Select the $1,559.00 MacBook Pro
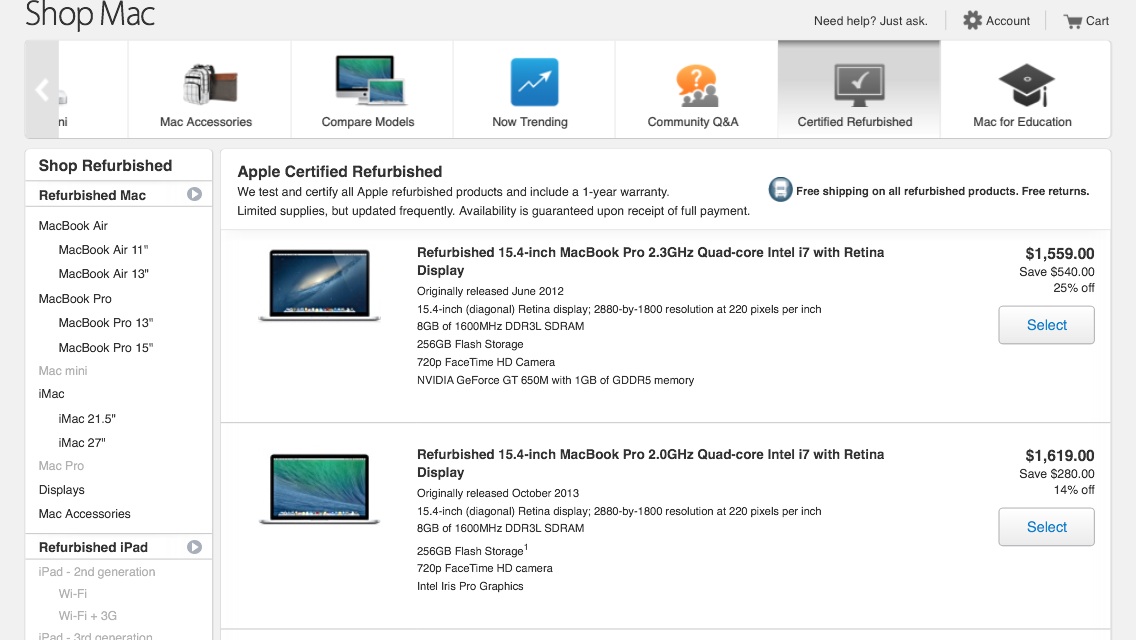The width and height of the screenshot is (1136, 640). point(1046,325)
